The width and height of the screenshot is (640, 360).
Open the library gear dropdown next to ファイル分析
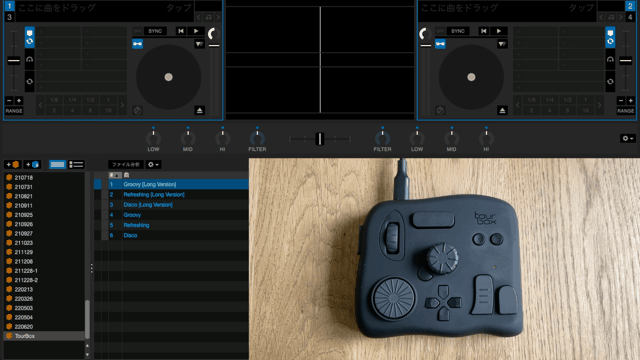click(x=153, y=164)
